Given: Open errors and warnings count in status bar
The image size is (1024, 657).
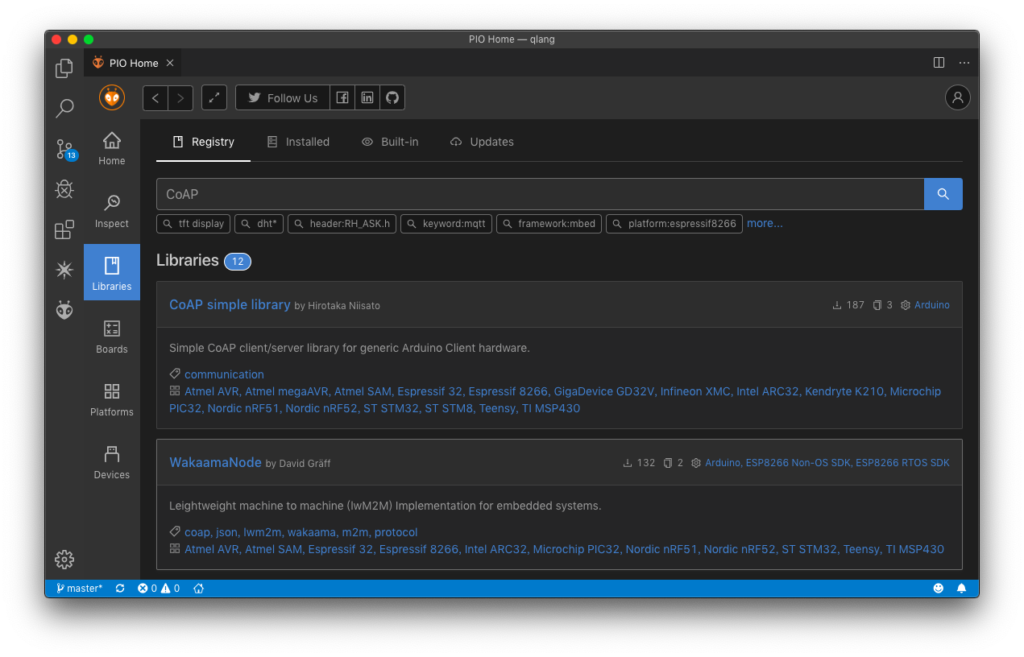Looking at the screenshot, I should 159,588.
